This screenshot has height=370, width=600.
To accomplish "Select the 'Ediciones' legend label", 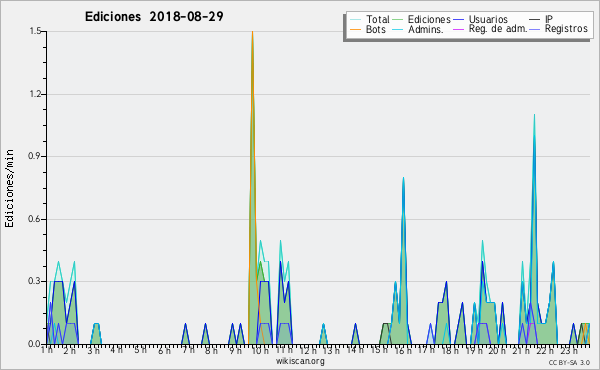I will [429, 19].
